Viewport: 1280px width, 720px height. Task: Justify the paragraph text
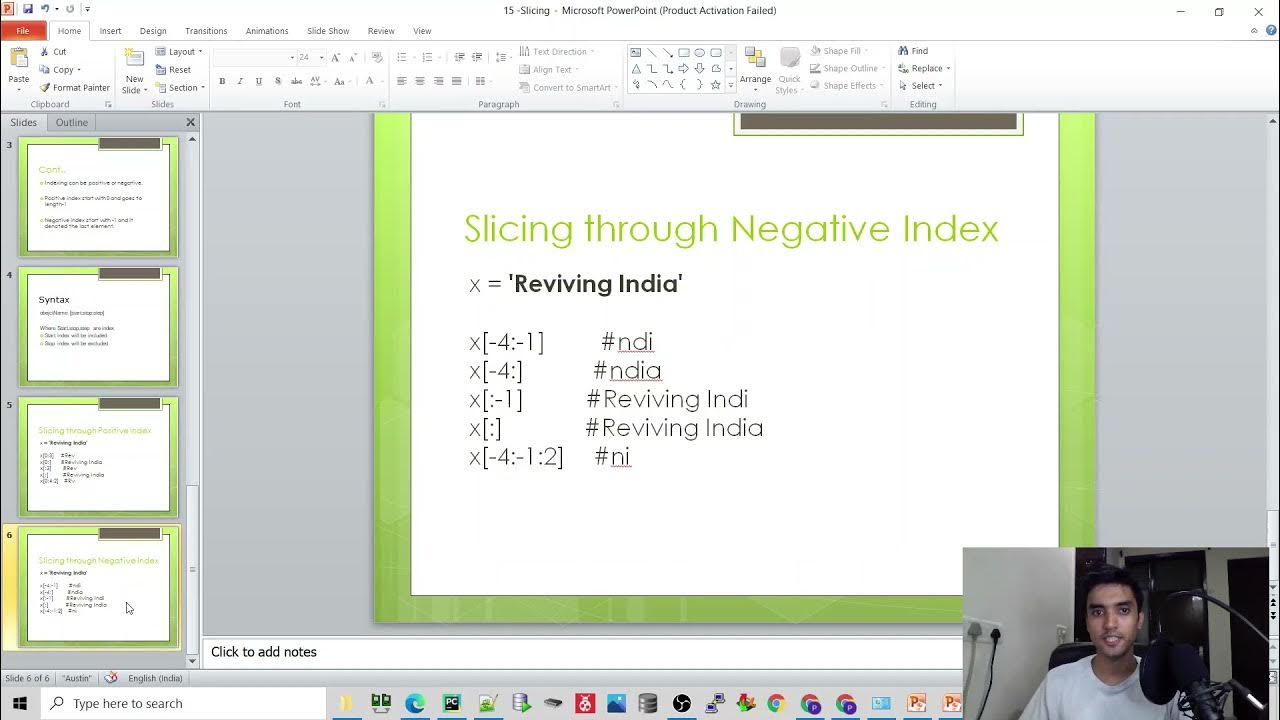point(457,81)
